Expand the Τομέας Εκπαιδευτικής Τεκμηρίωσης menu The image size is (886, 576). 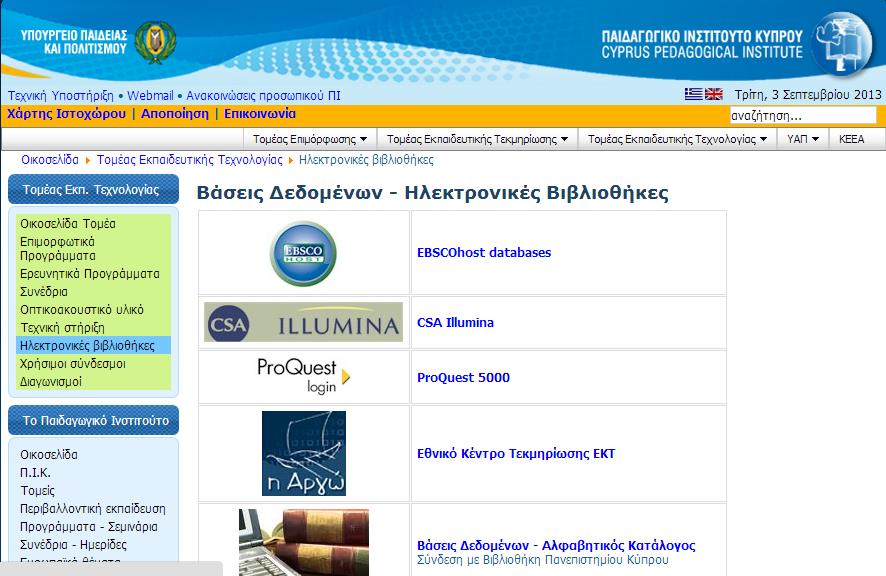point(477,139)
